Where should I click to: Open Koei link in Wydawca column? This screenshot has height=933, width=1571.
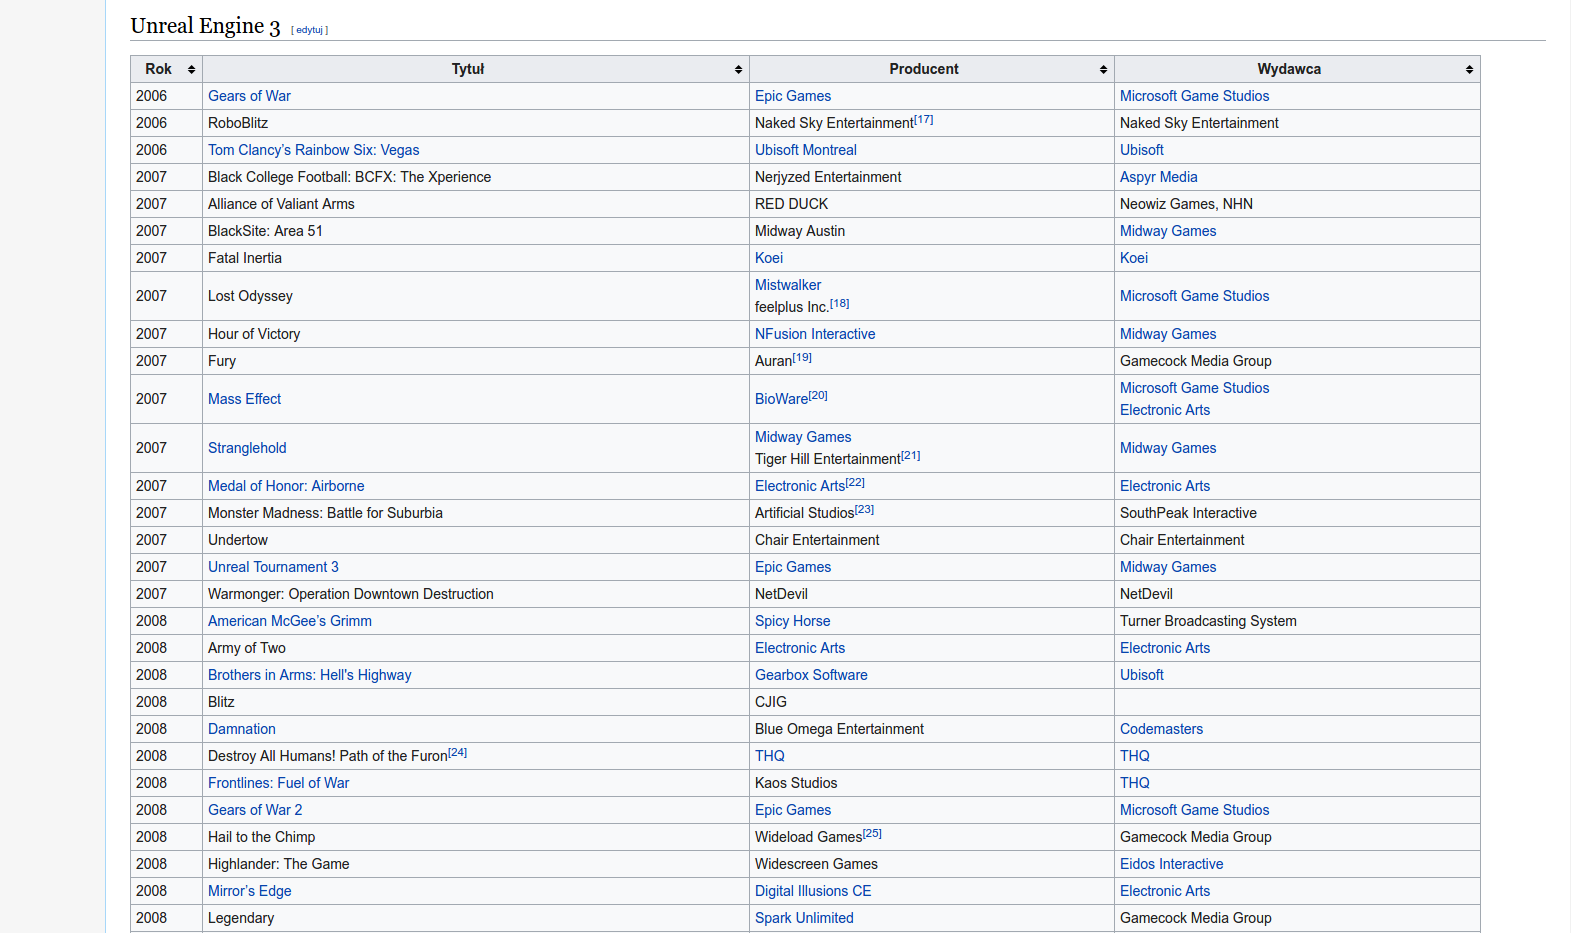coord(1134,258)
